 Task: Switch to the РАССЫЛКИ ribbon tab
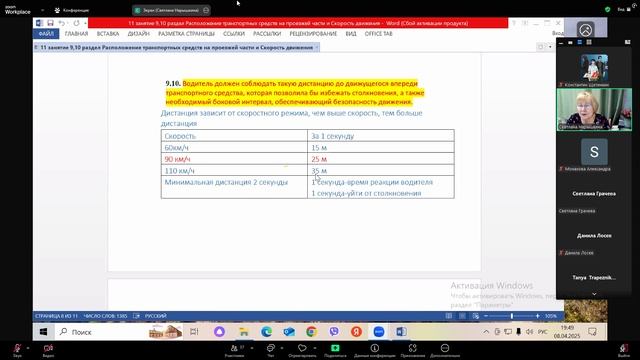267,34
